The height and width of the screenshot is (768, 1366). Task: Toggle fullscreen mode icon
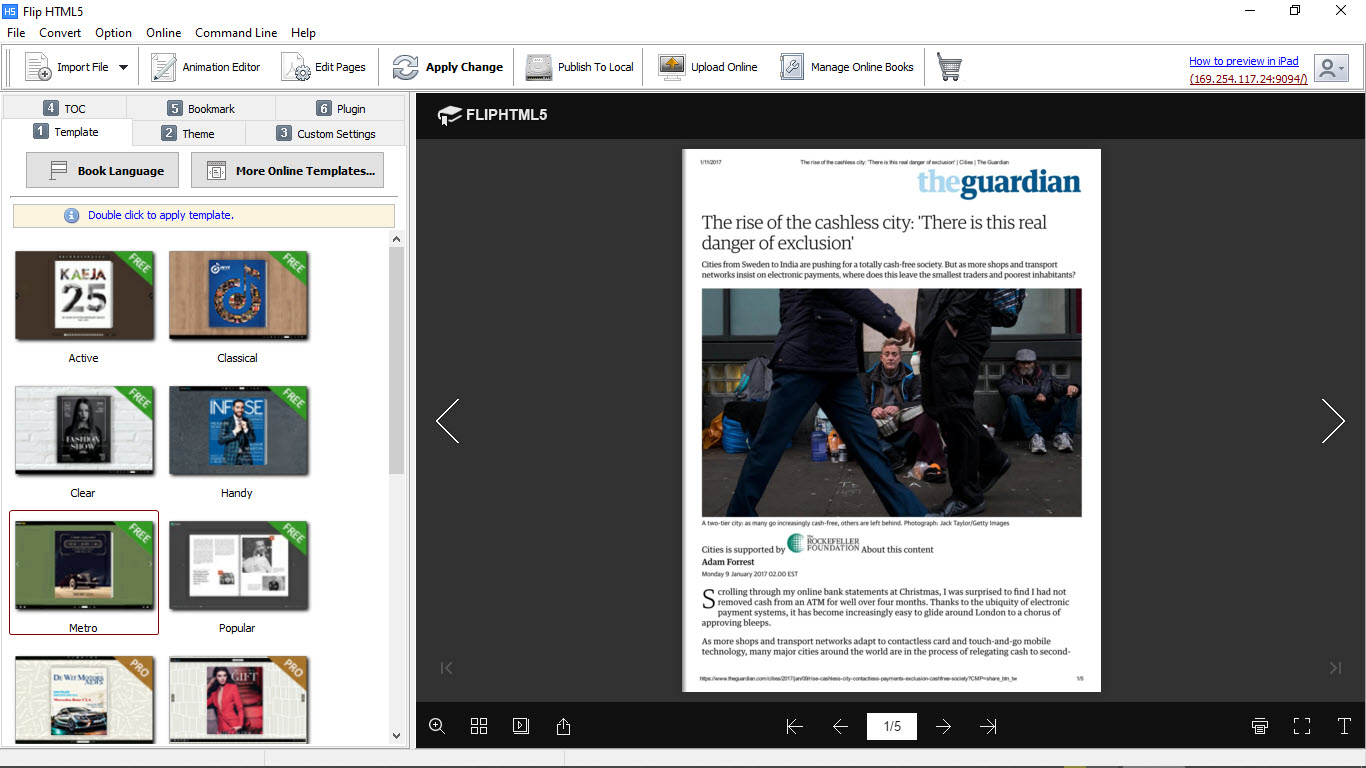1302,726
